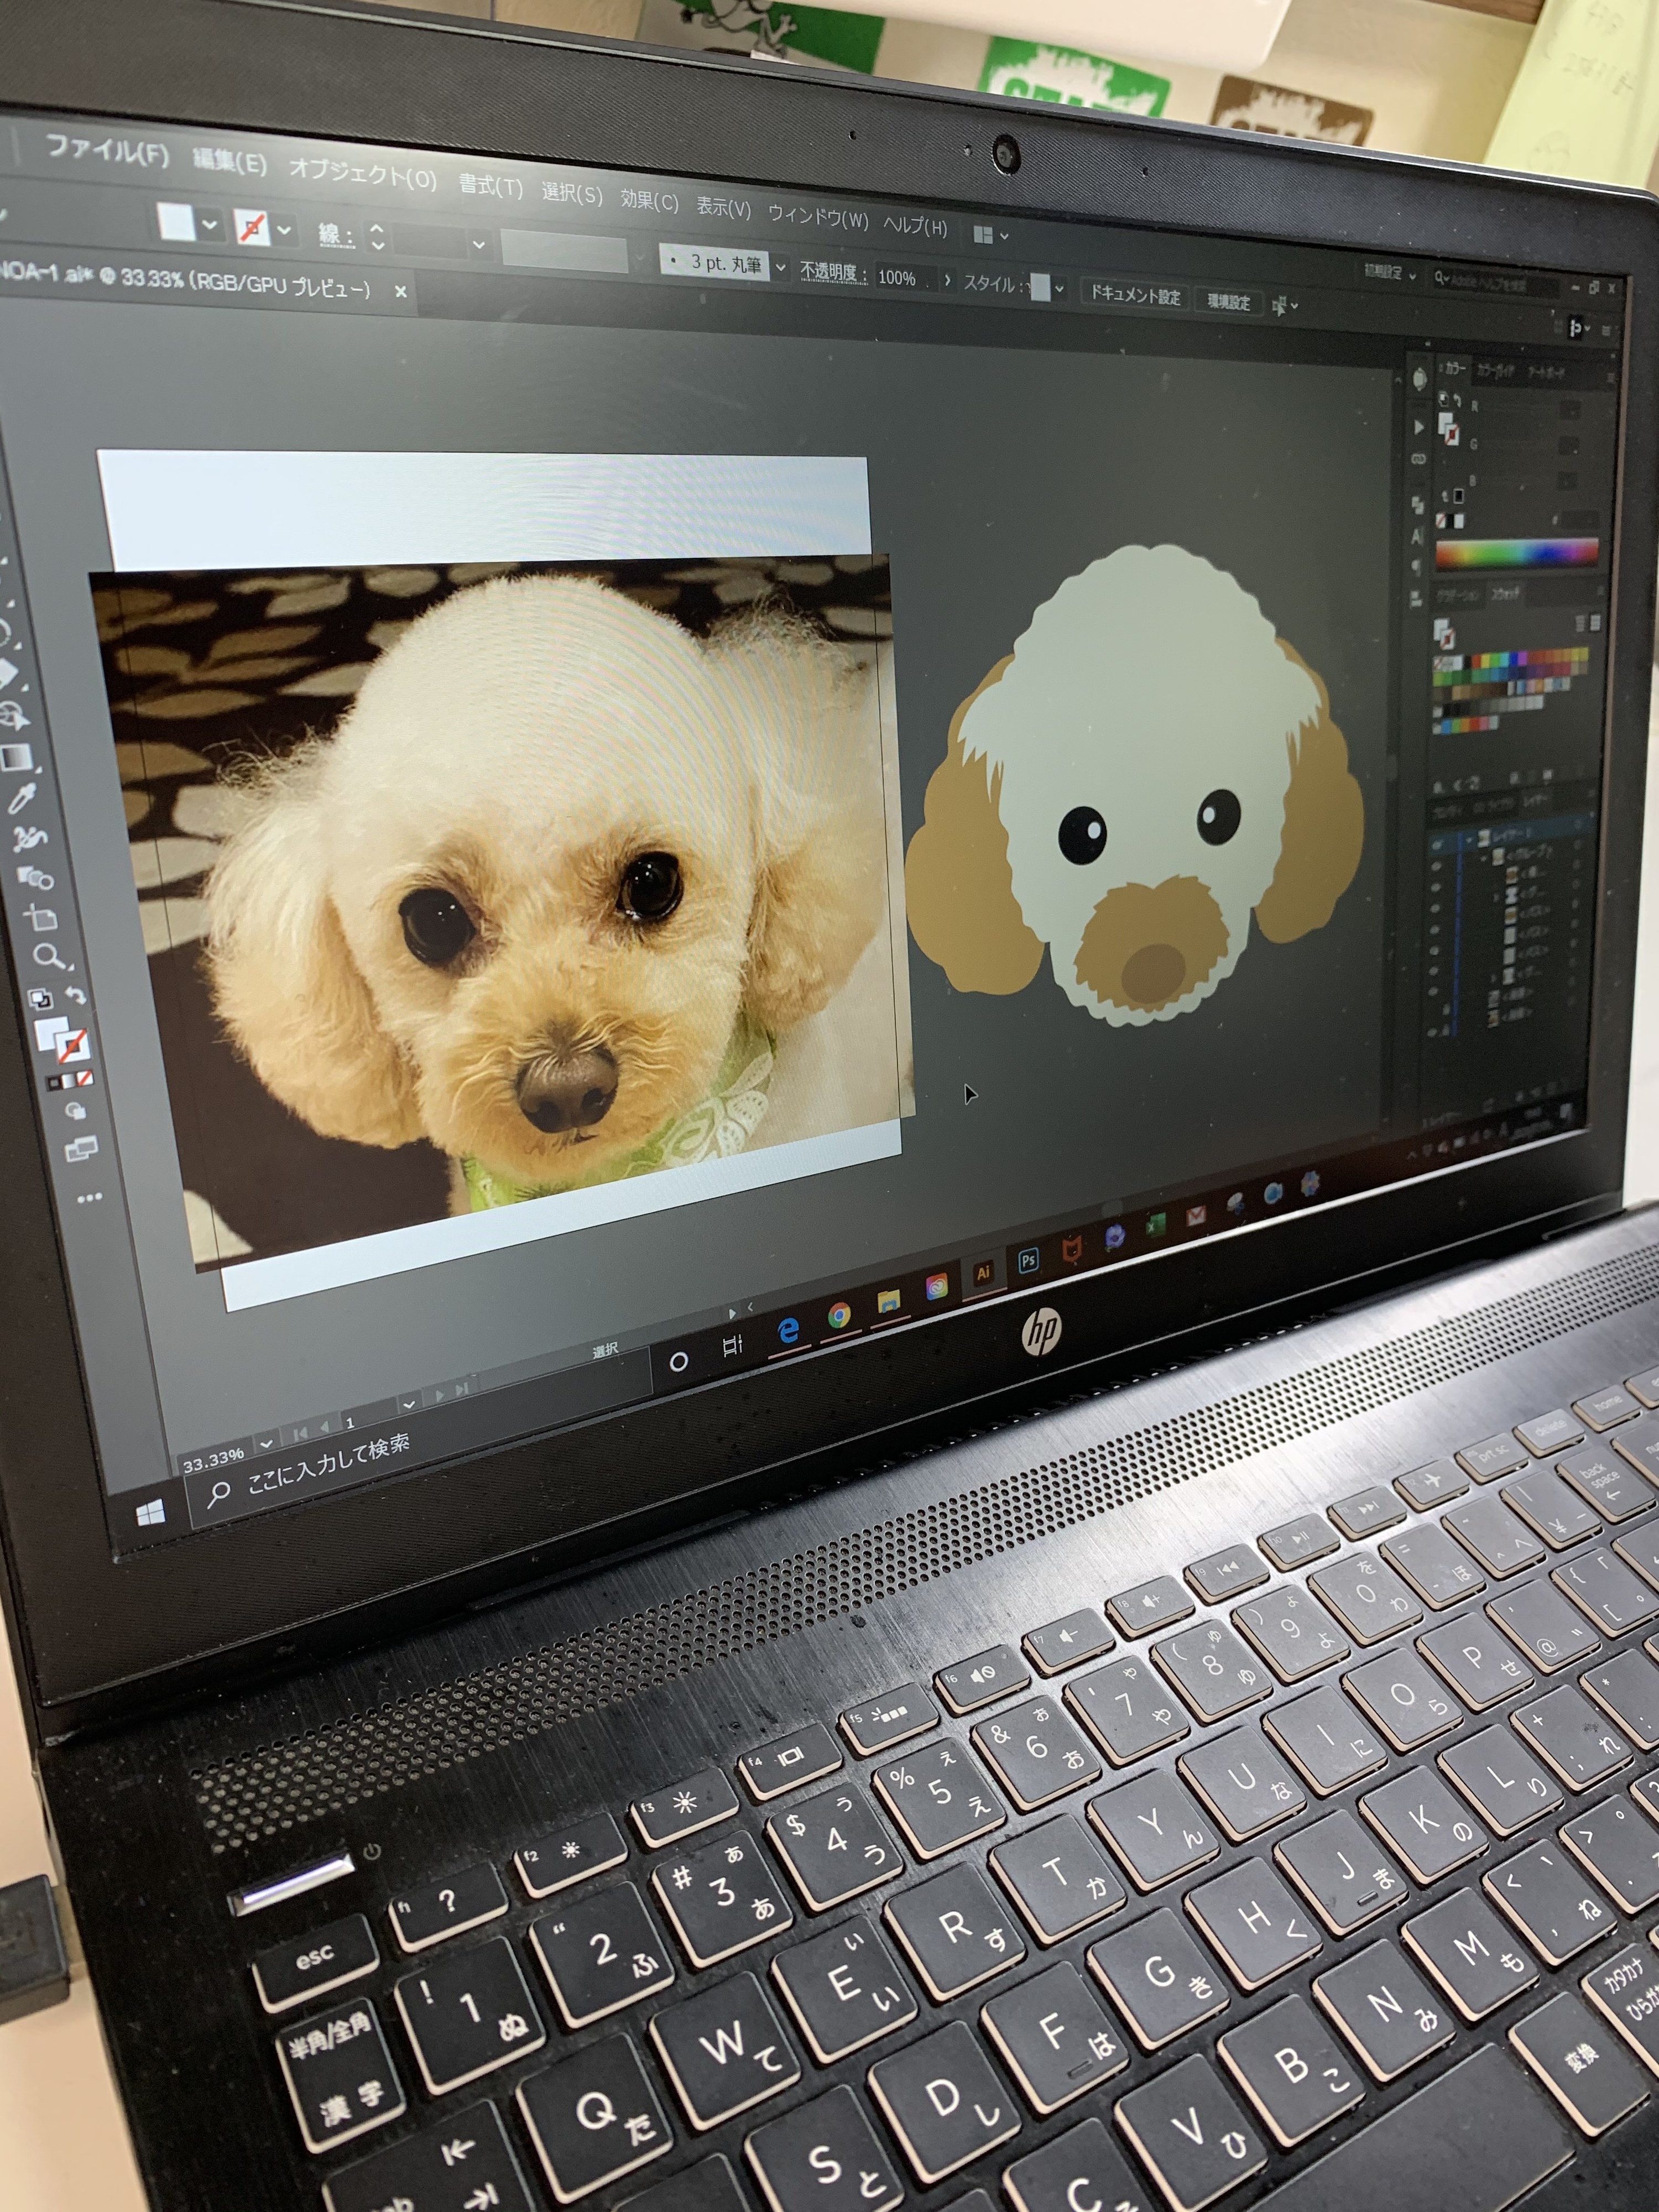Open the Links chain icon in dock
Image resolution: width=1659 pixels, height=2212 pixels.
pos(1418,459)
